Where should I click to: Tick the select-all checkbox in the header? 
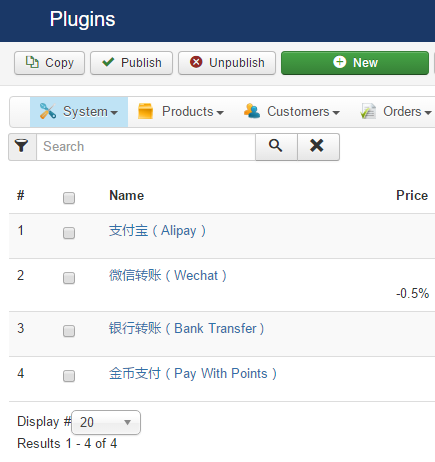point(69,198)
